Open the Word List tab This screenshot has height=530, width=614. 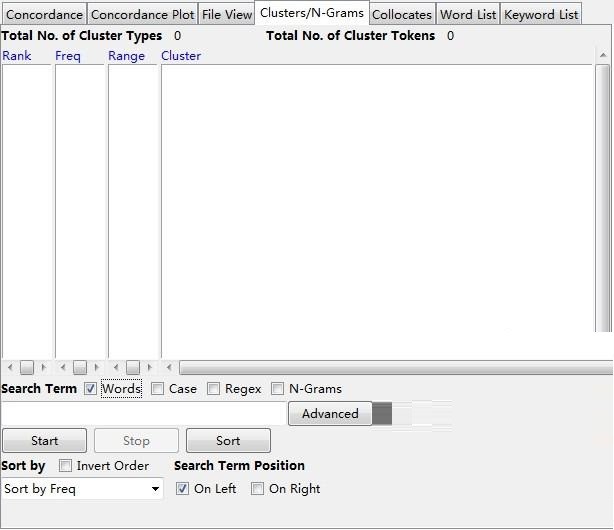point(468,15)
